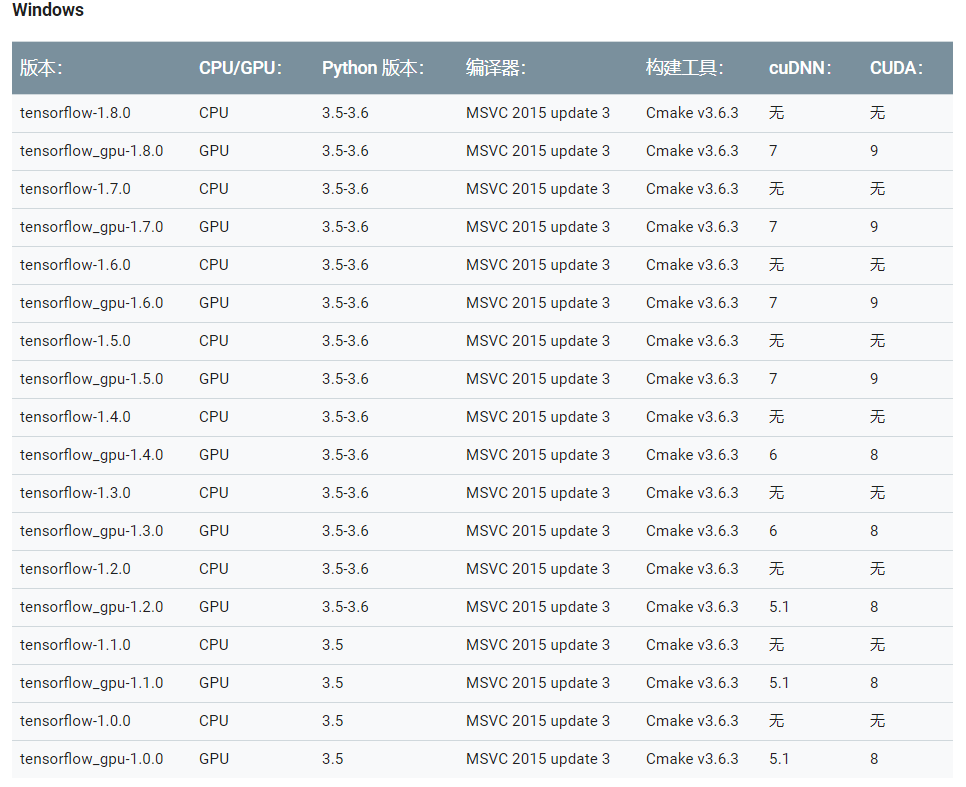Click the tensorflow-1.3.0 cell
Screen dimensions: 966x787
coord(75,493)
